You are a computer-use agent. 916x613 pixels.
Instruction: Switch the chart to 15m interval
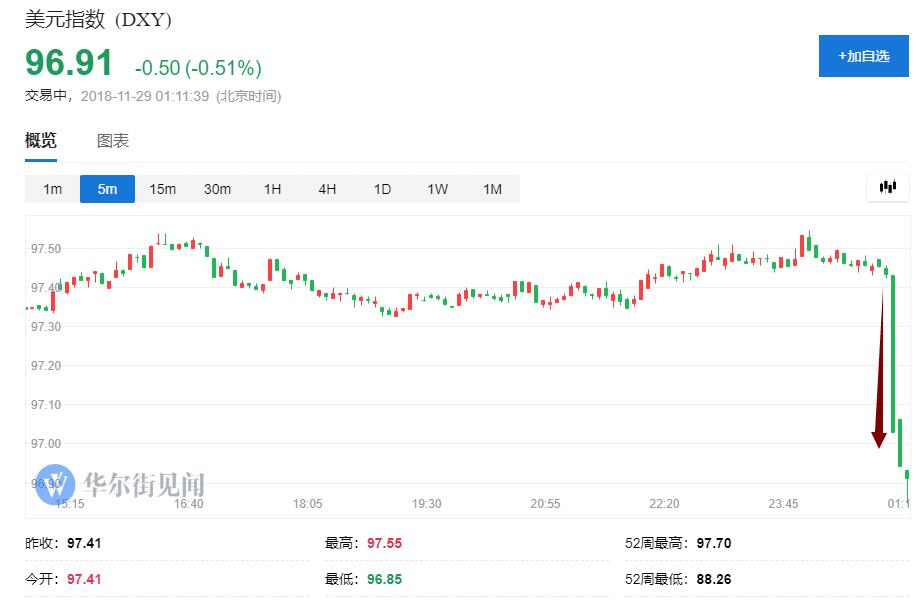click(x=162, y=189)
